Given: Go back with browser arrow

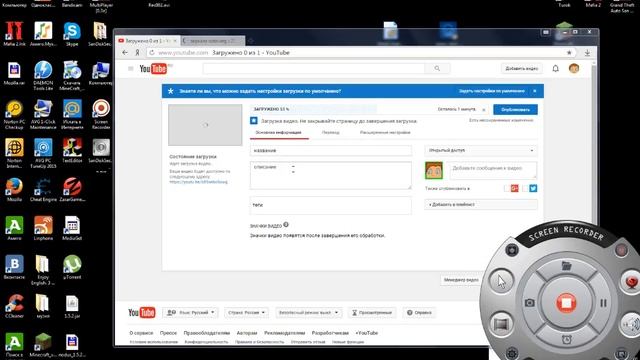Looking at the screenshot, I should click(125, 53).
